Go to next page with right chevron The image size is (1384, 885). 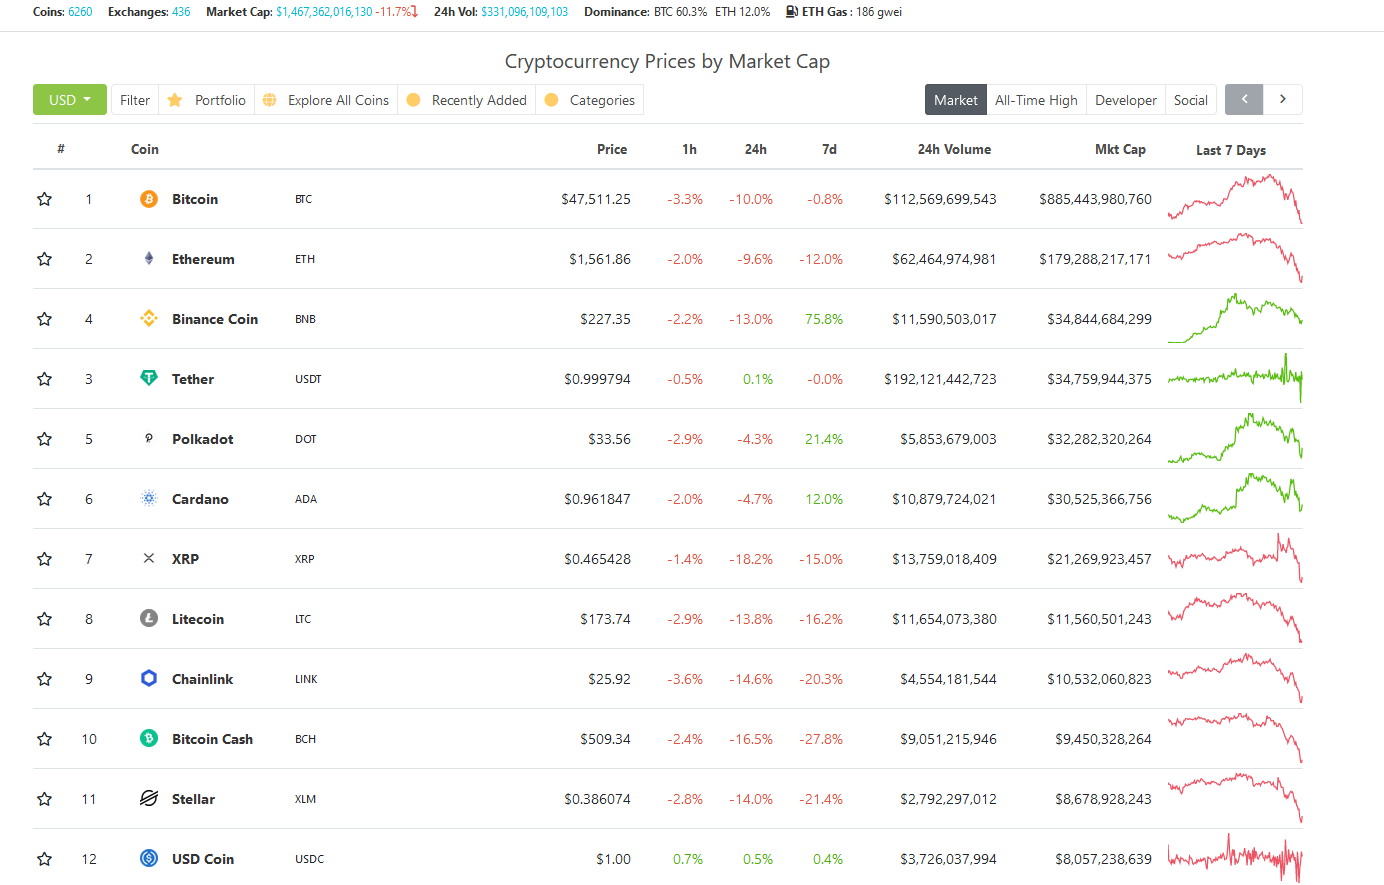pyautogui.click(x=1283, y=99)
